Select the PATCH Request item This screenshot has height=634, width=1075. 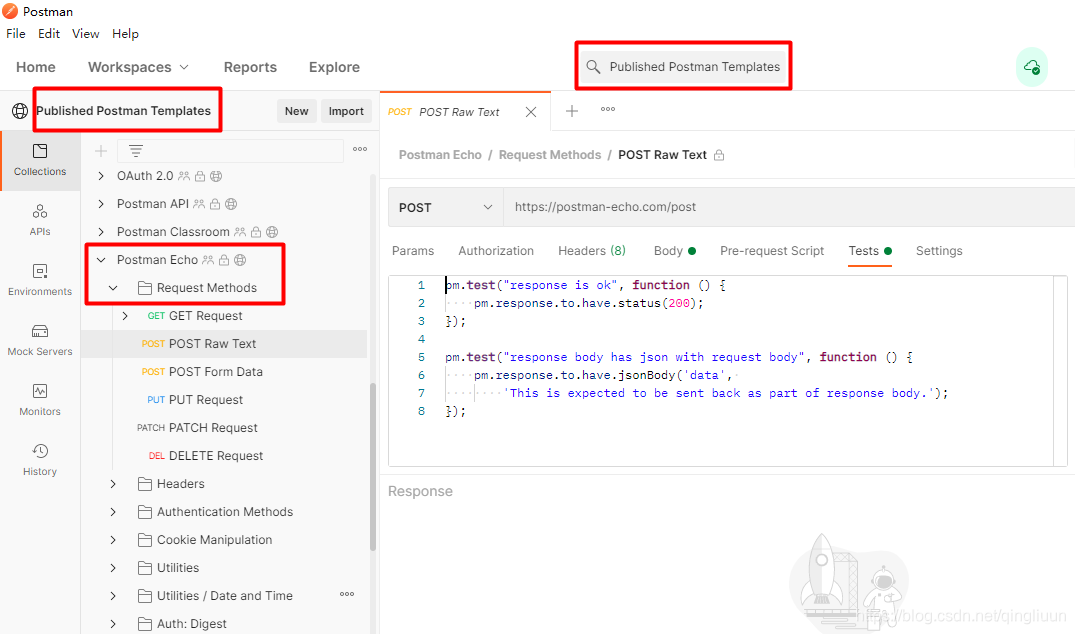tap(224, 428)
